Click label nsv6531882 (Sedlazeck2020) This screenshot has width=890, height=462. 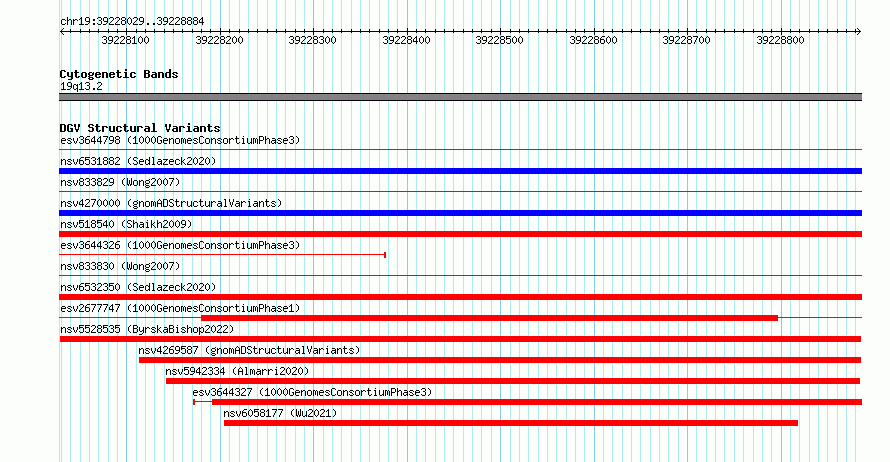pos(138,161)
